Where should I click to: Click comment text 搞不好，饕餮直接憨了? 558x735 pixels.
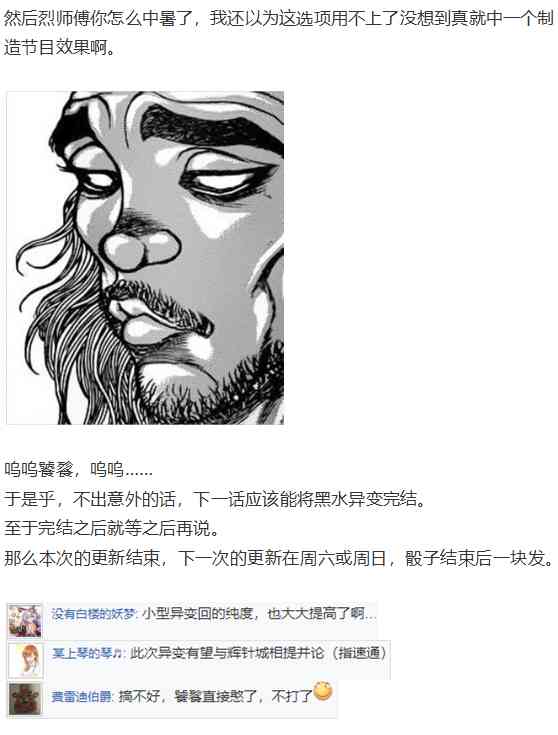tap(188, 697)
